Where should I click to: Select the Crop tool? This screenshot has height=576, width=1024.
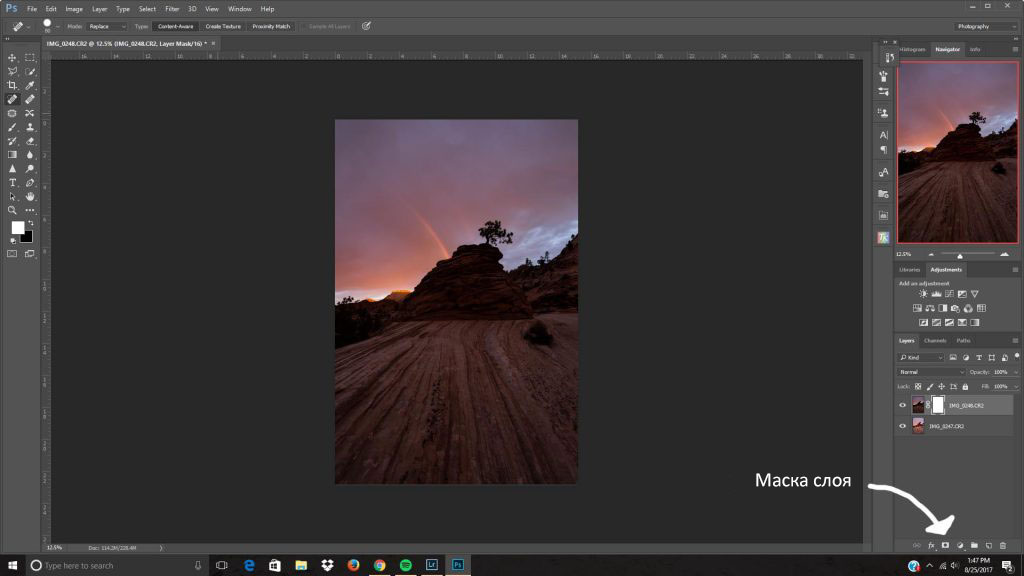click(x=13, y=86)
